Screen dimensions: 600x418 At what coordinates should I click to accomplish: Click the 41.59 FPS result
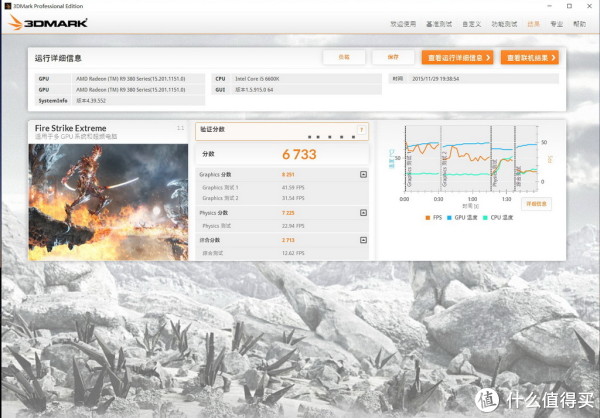coord(293,188)
